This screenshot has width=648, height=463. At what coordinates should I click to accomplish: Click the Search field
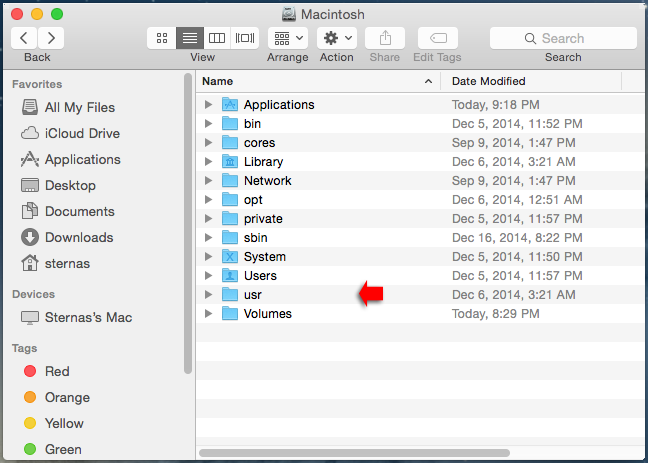pyautogui.click(x=563, y=38)
